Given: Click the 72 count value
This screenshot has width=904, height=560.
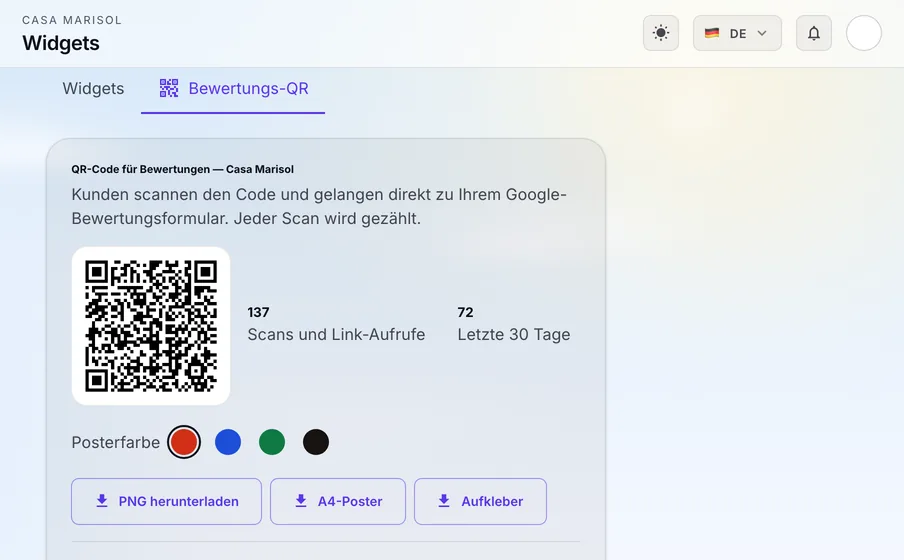Looking at the screenshot, I should [465, 313].
